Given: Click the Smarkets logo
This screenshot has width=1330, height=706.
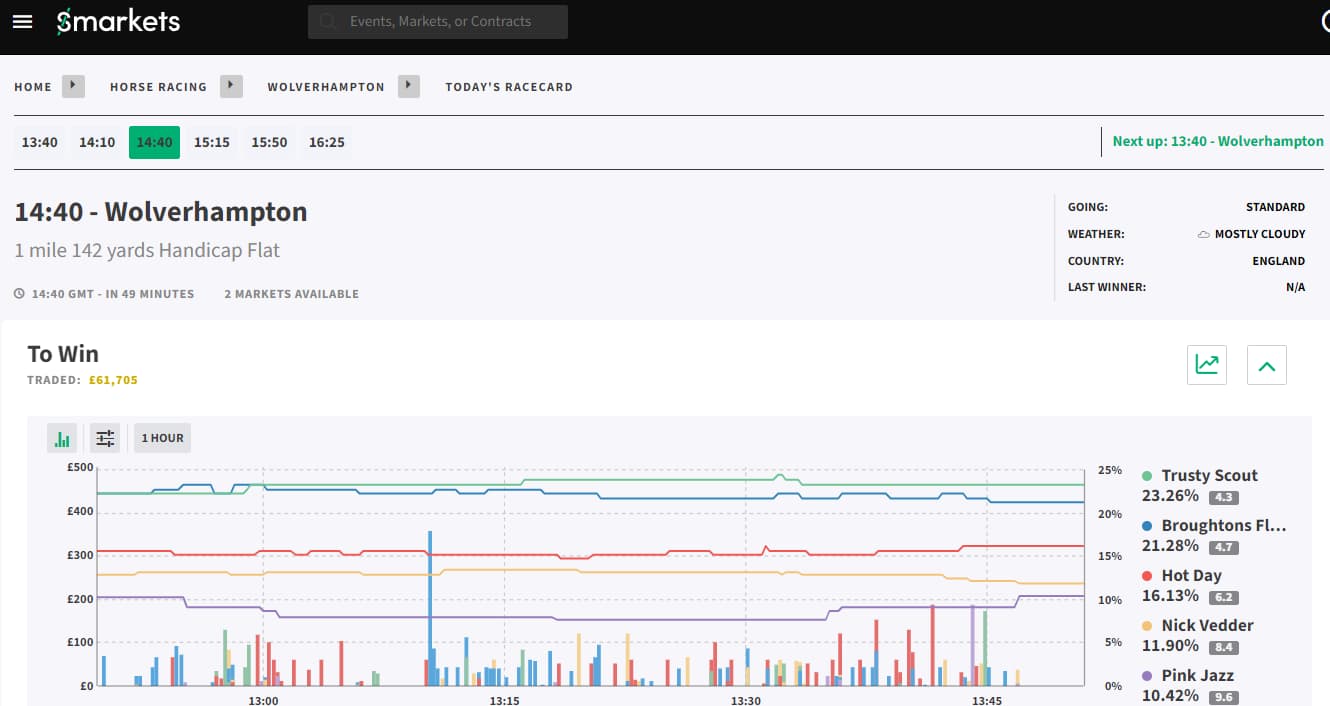Looking at the screenshot, I should (x=118, y=21).
